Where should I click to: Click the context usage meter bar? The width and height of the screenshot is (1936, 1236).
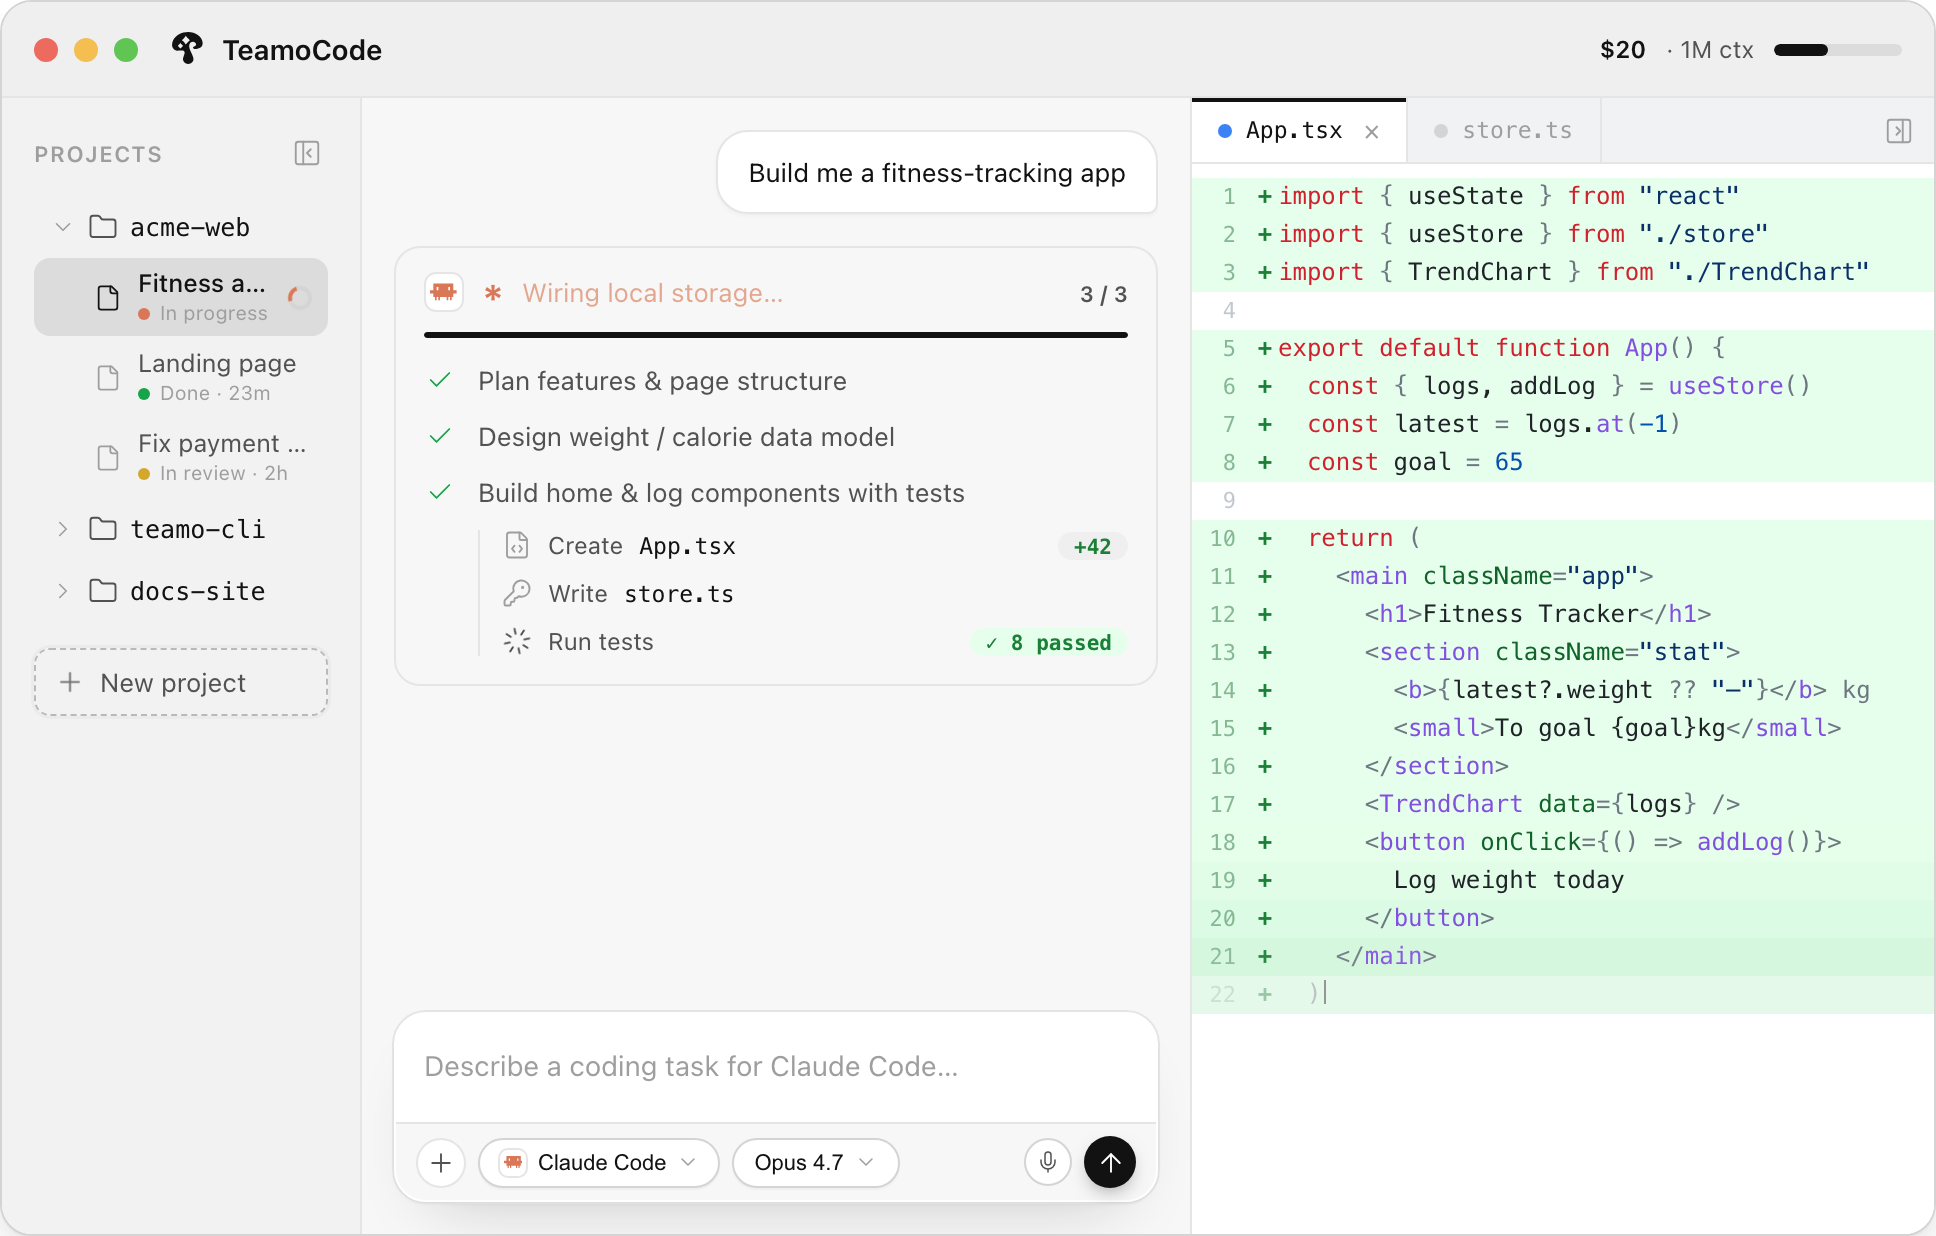click(1837, 50)
